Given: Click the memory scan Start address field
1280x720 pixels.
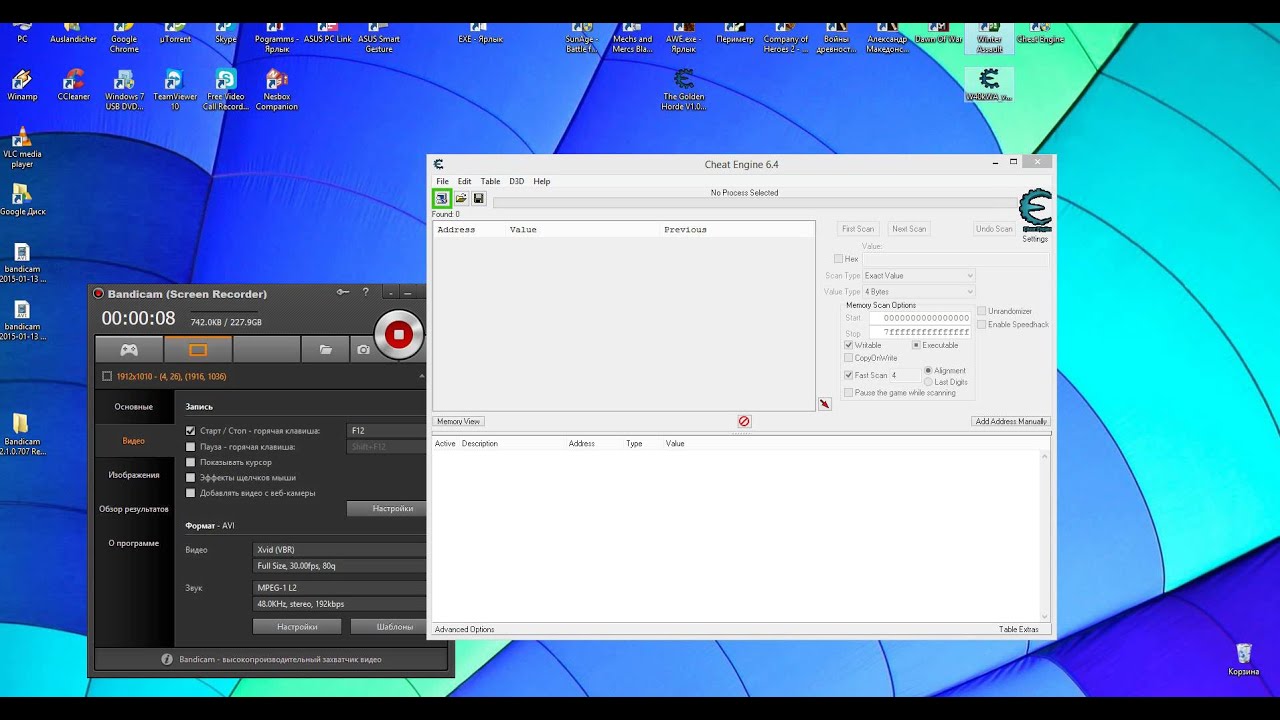Looking at the screenshot, I should tap(919, 318).
